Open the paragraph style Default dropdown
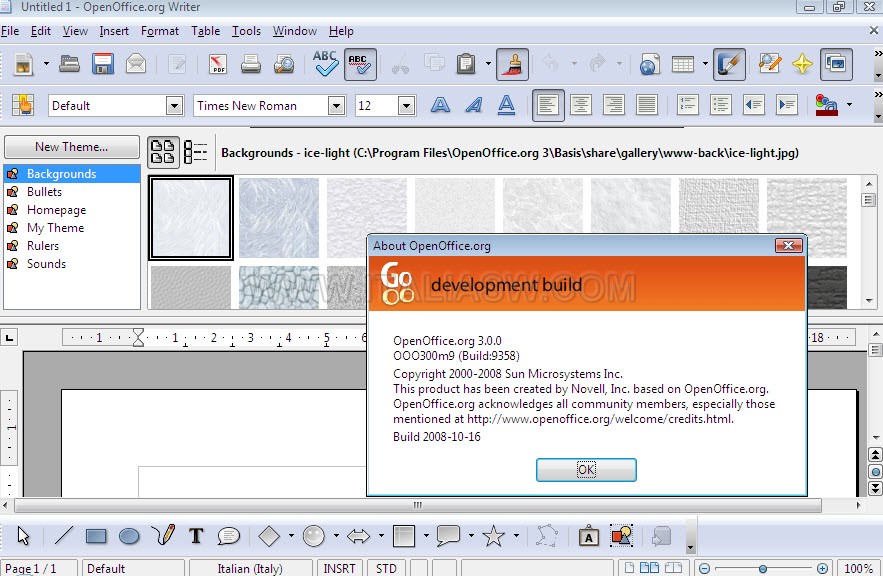The image size is (883, 576). coord(175,105)
